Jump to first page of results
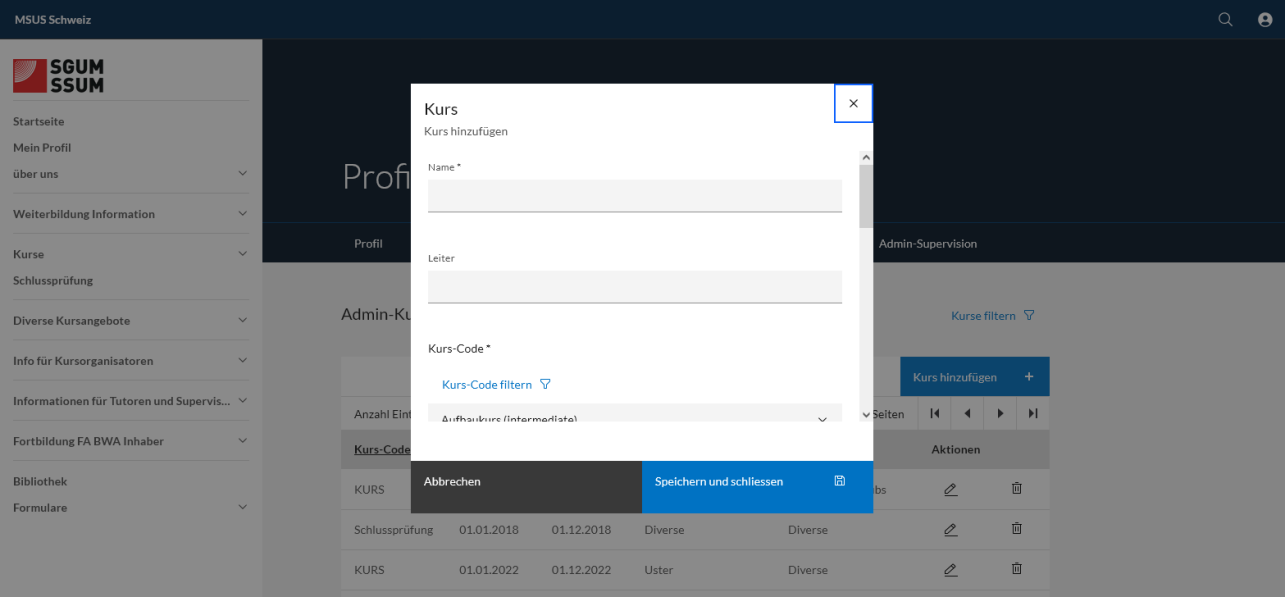Viewport: 1285px width, 597px height. [x=935, y=413]
